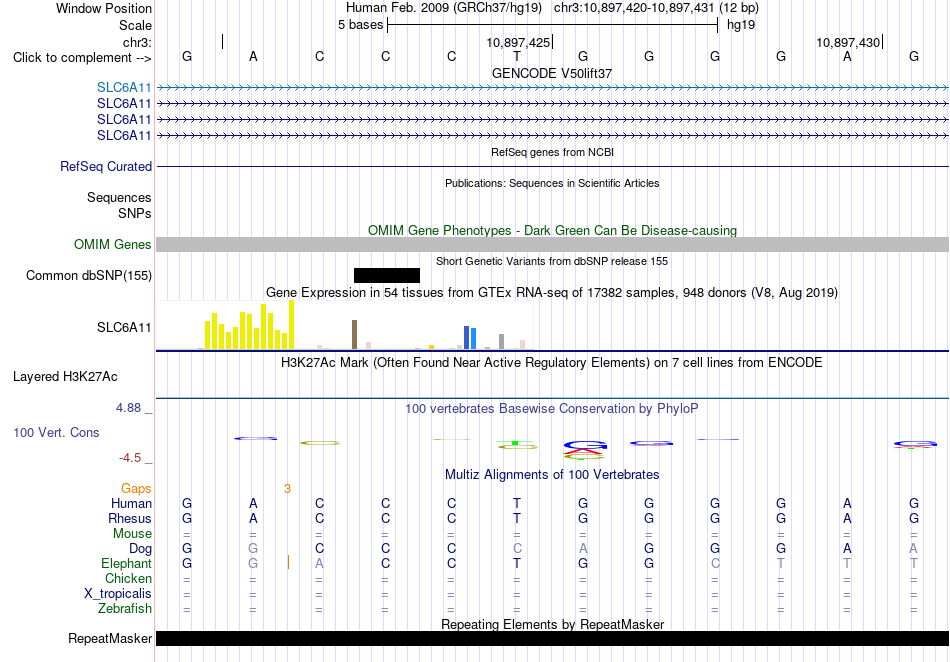The image size is (950, 662).
Task: Click the orange '3' gap count
Action: coord(287,489)
